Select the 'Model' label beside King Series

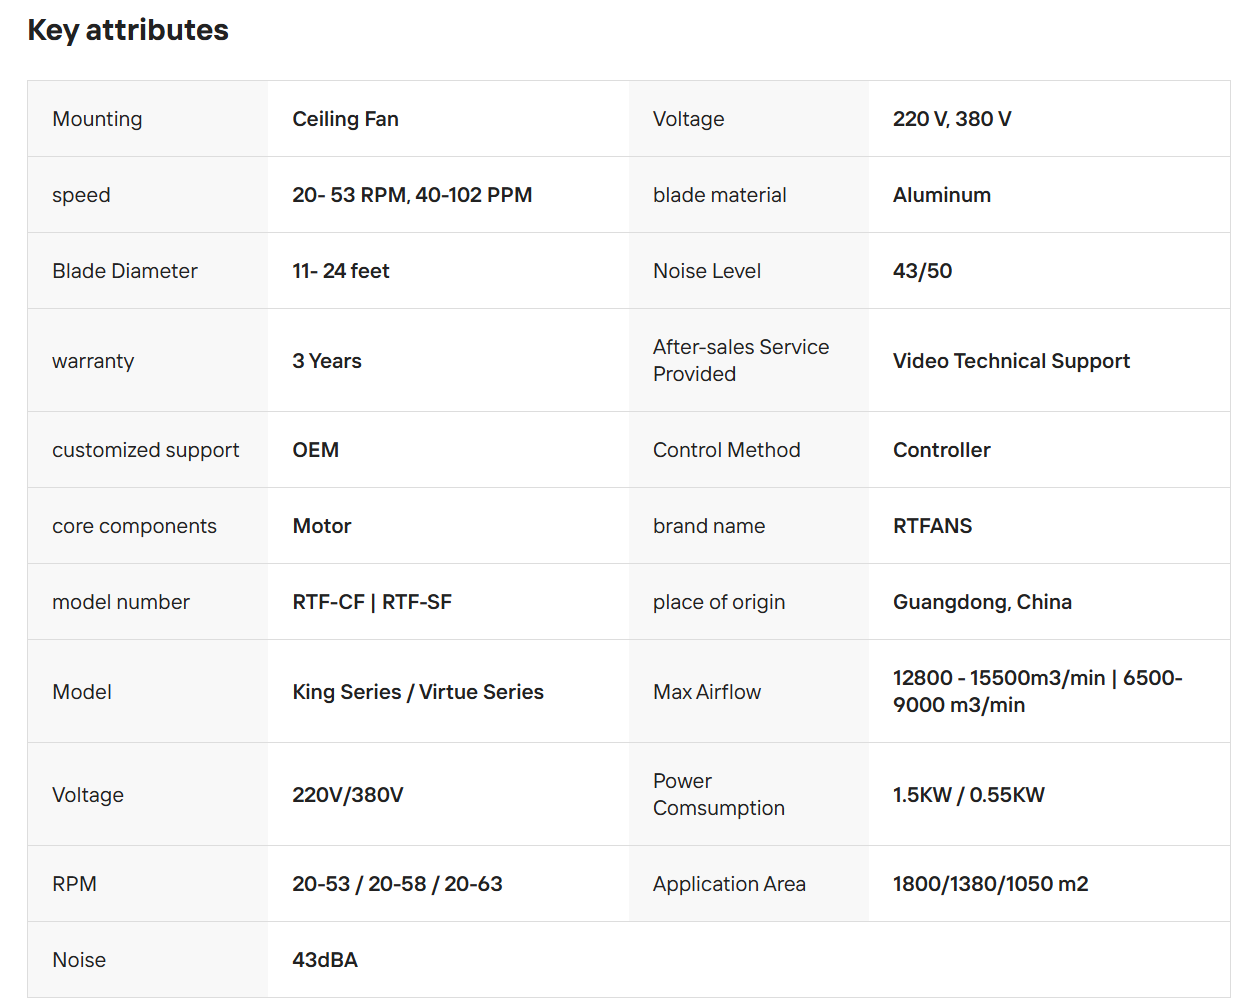click(82, 692)
